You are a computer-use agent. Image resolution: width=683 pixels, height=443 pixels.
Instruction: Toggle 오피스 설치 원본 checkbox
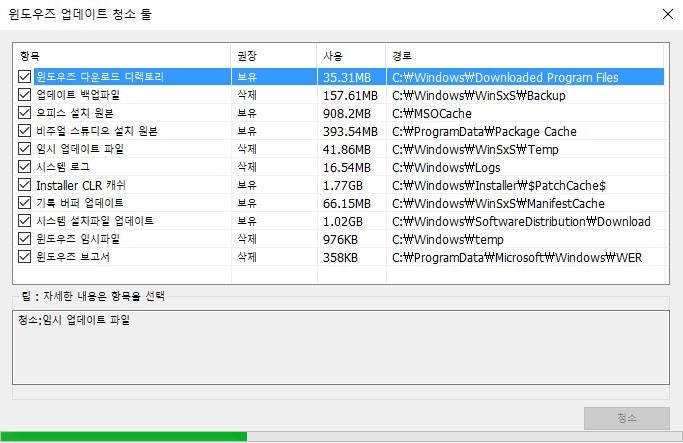click(x=24, y=113)
